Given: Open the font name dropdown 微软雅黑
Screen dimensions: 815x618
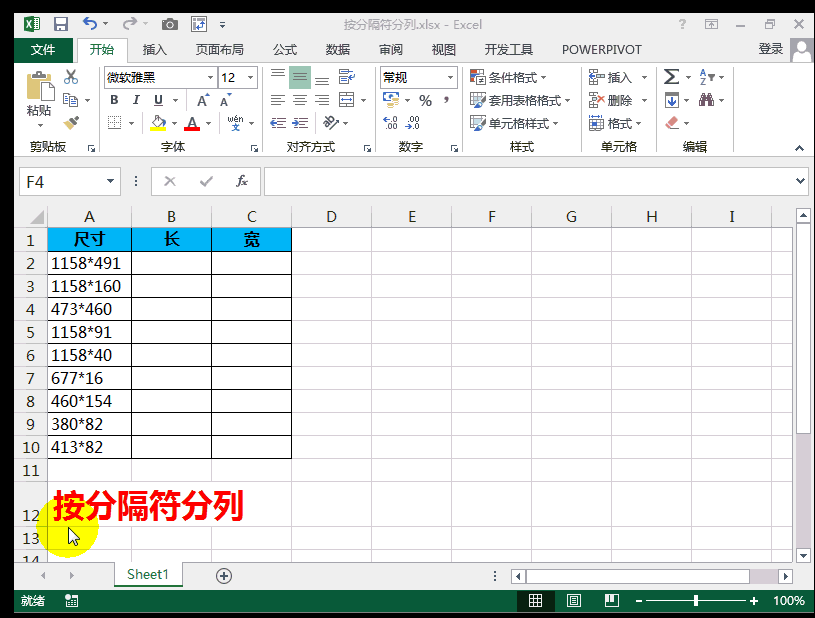Looking at the screenshot, I should pos(210,77).
